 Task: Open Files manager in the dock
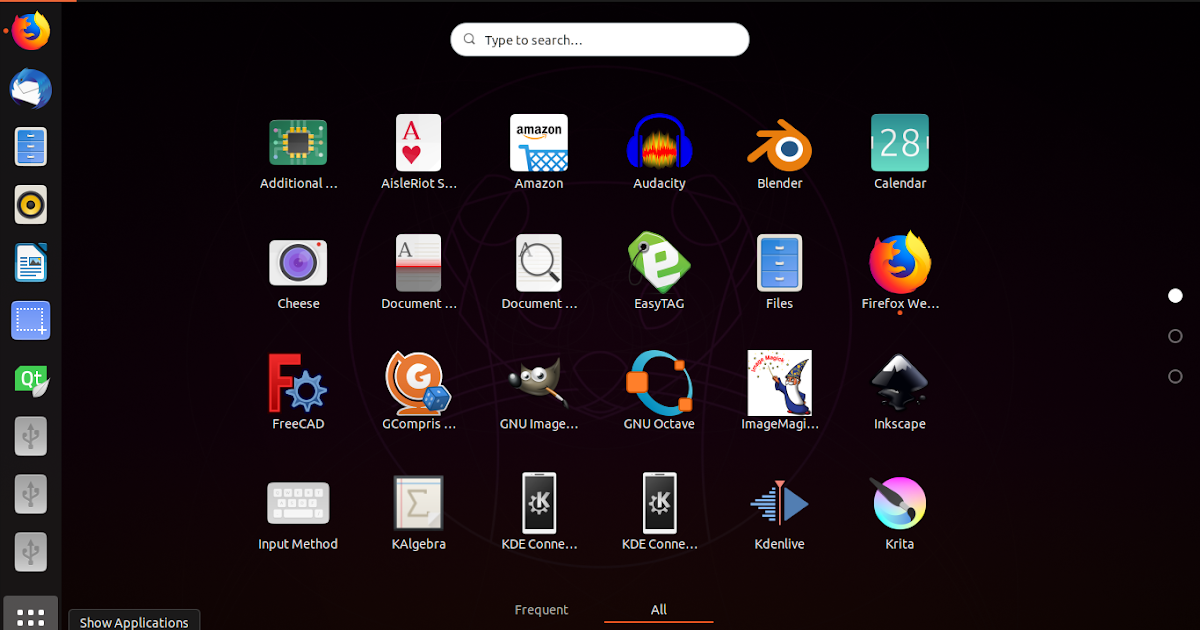click(x=31, y=147)
